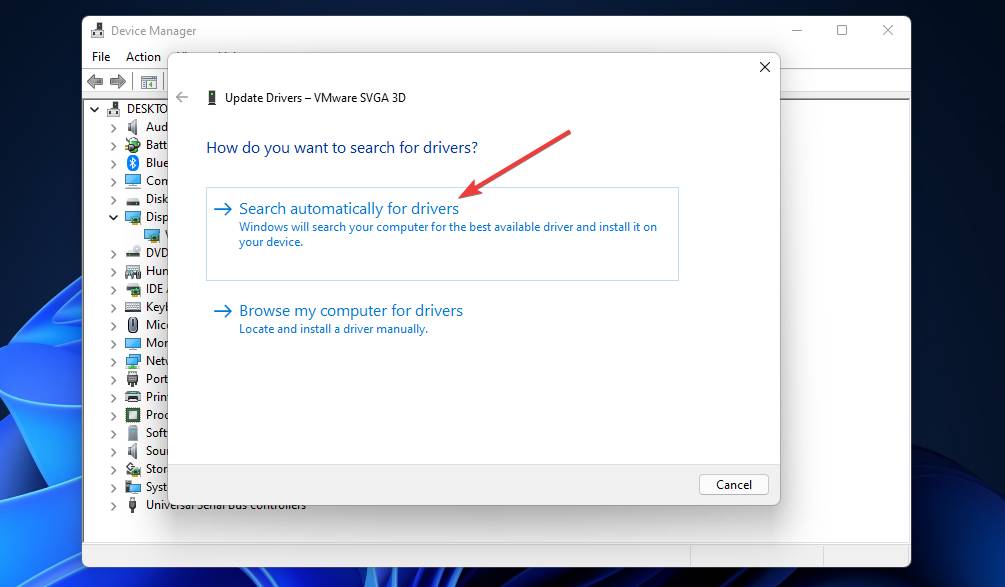Close the Device Manager window
Image resolution: width=1005 pixels, height=587 pixels.
pyautogui.click(x=888, y=30)
